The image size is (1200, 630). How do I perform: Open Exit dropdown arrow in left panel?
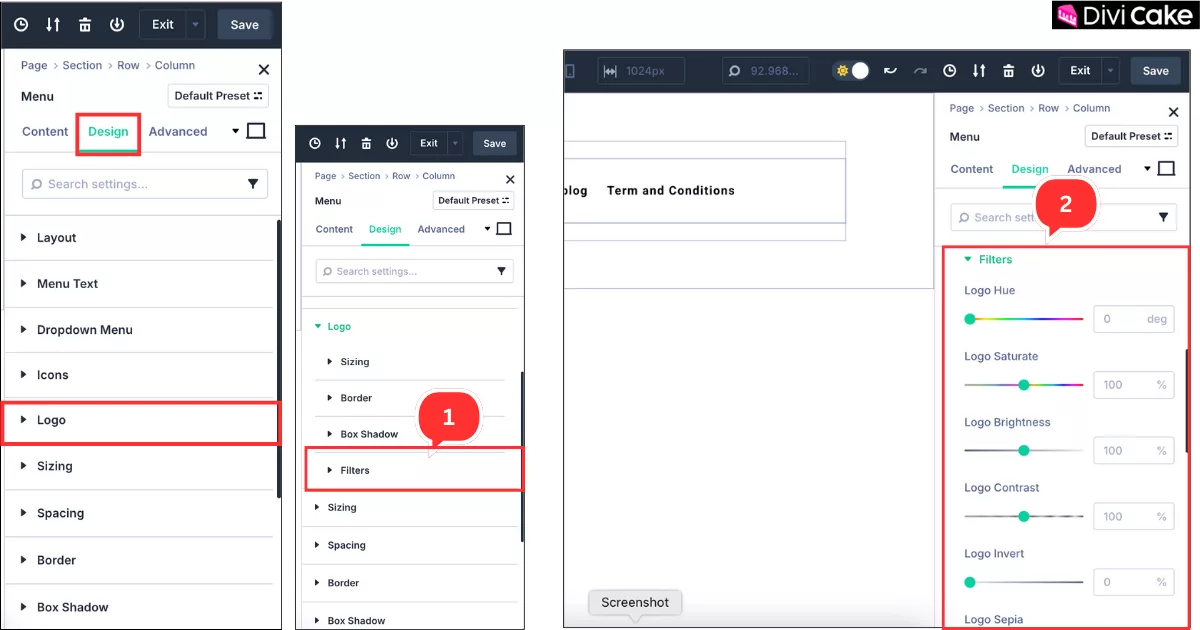point(195,25)
